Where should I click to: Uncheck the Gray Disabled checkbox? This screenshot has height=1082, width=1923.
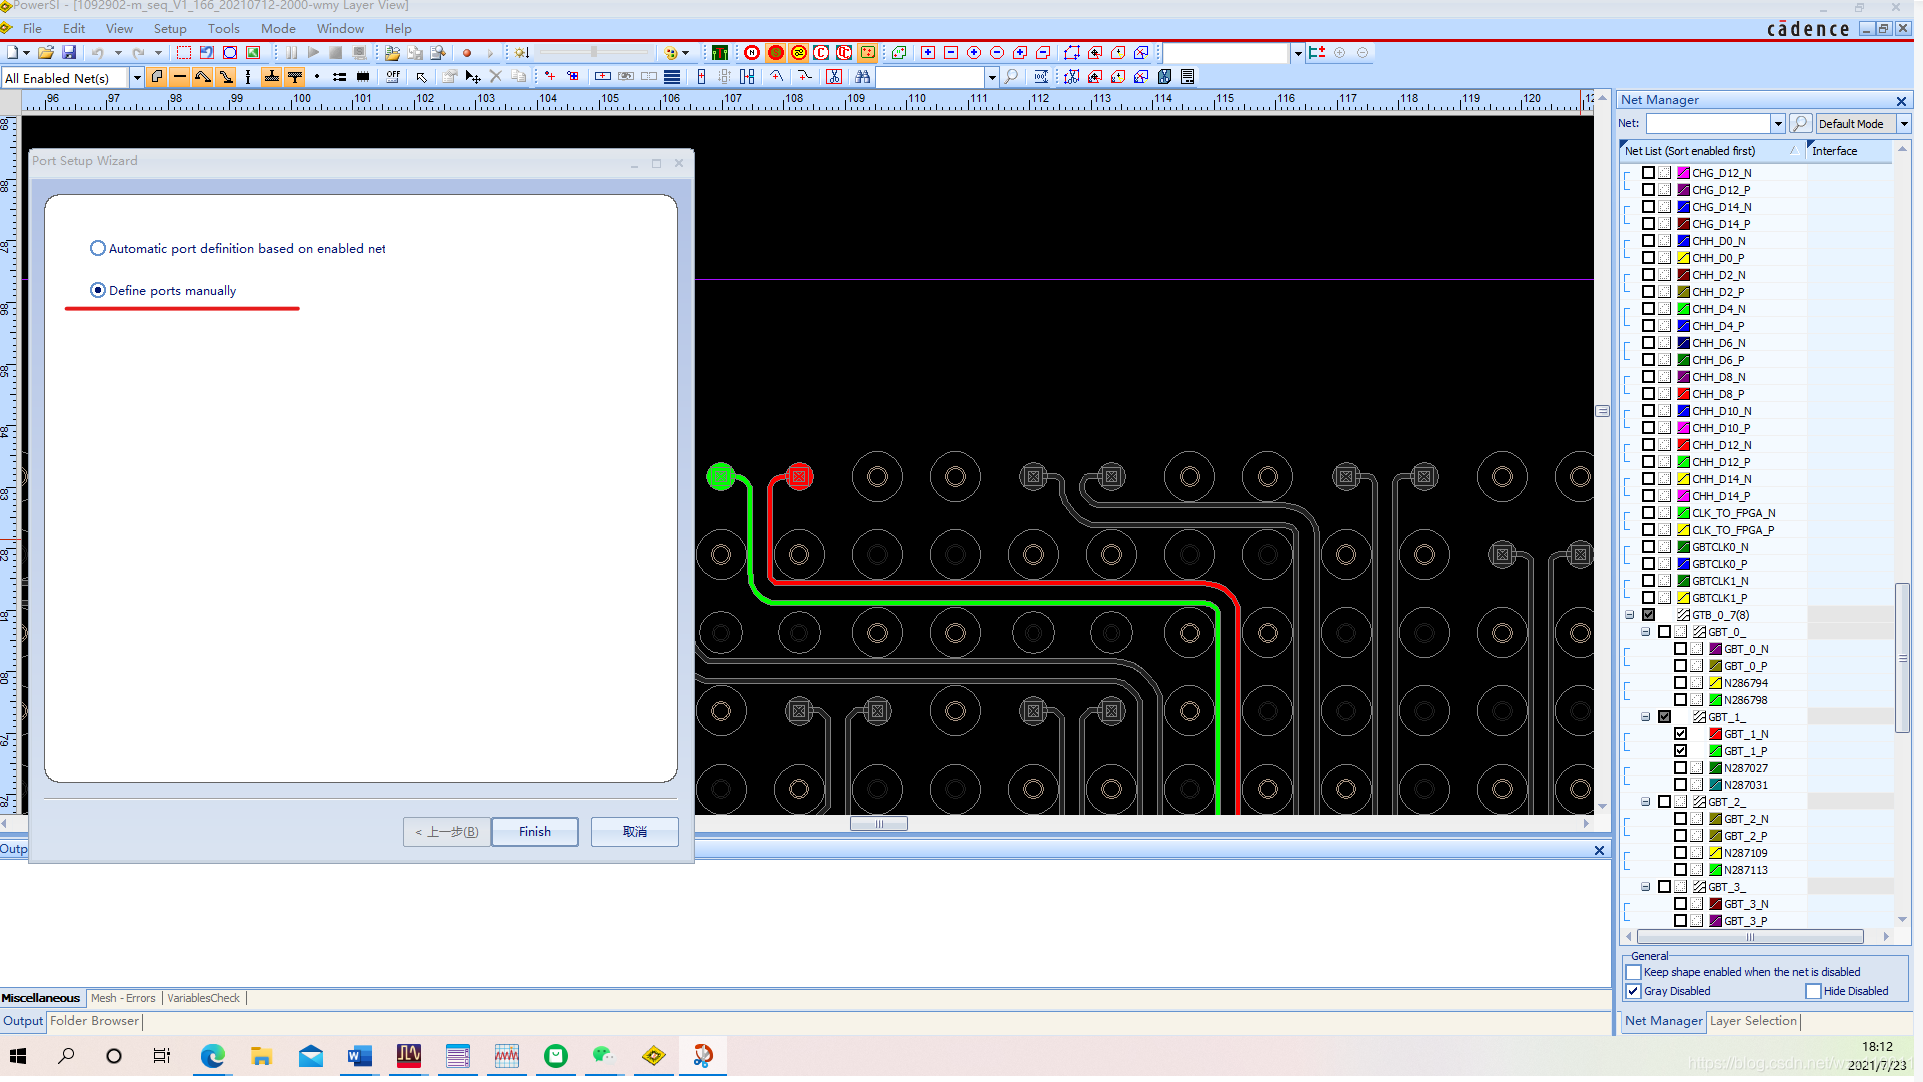pos(1634,991)
